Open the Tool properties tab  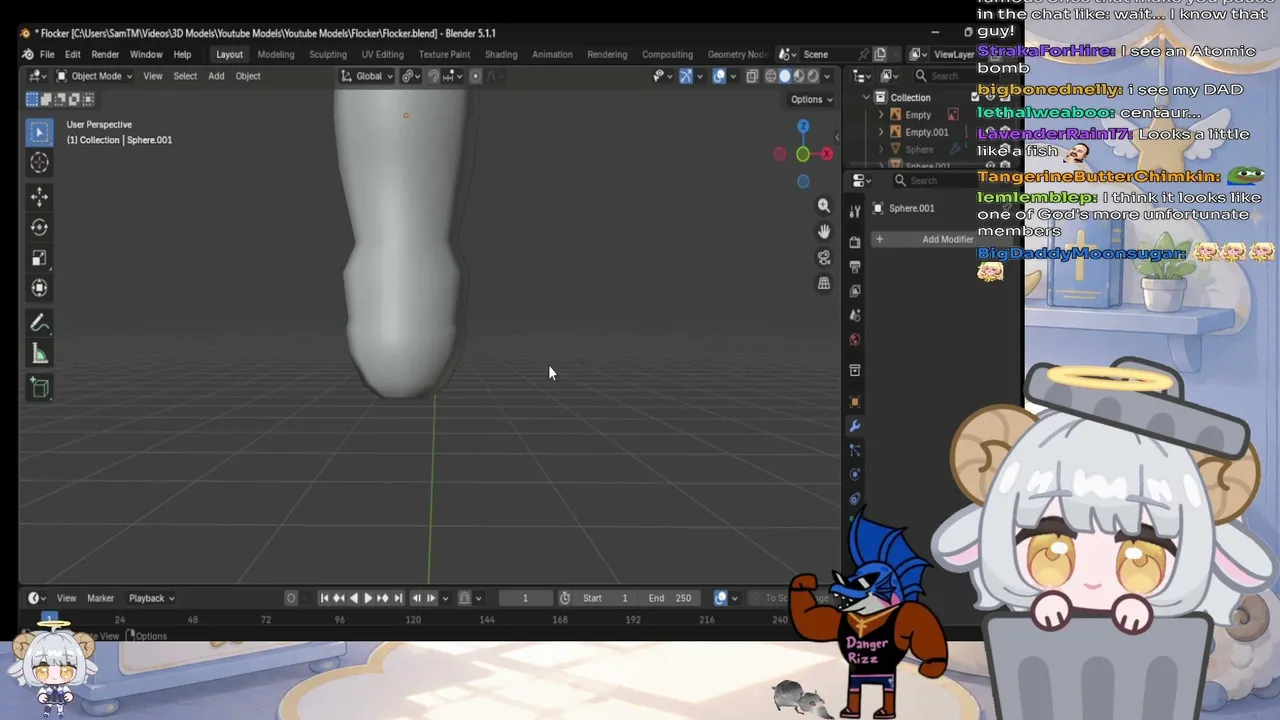855,211
